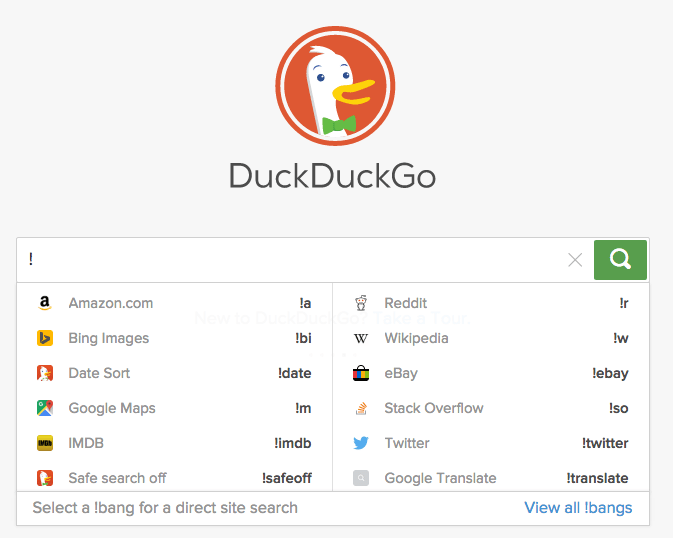Click inside the search input field
Image resolution: width=673 pixels, height=538 pixels.
292,260
